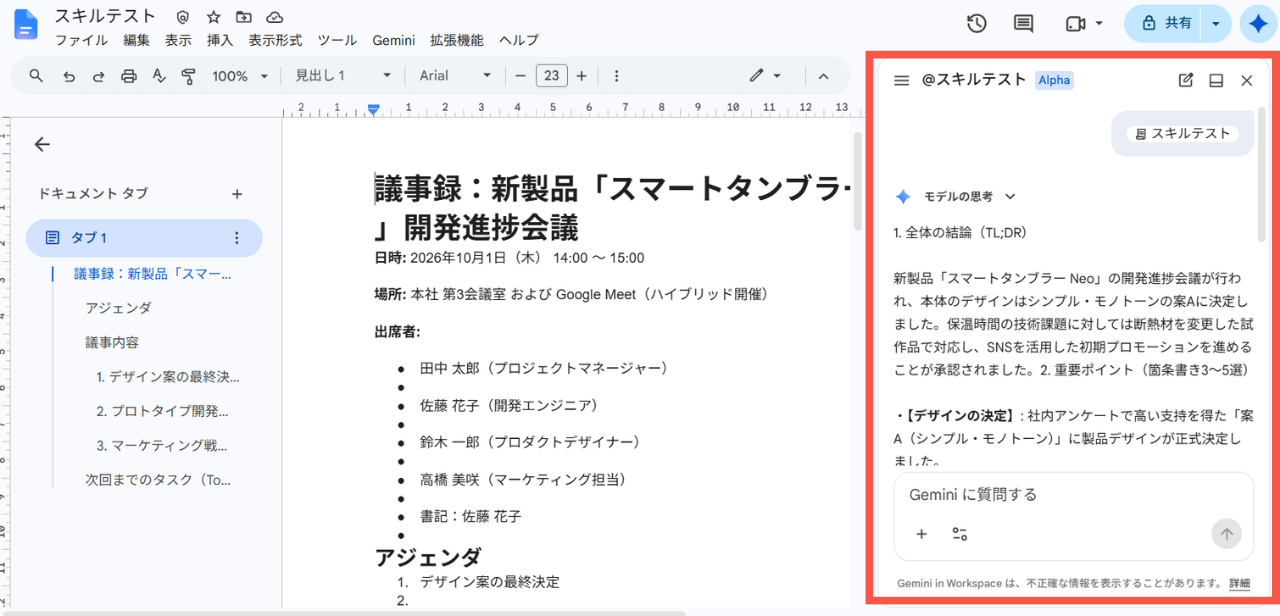Click the search magnifier in toolbar
1280x616 pixels.
click(x=36, y=76)
